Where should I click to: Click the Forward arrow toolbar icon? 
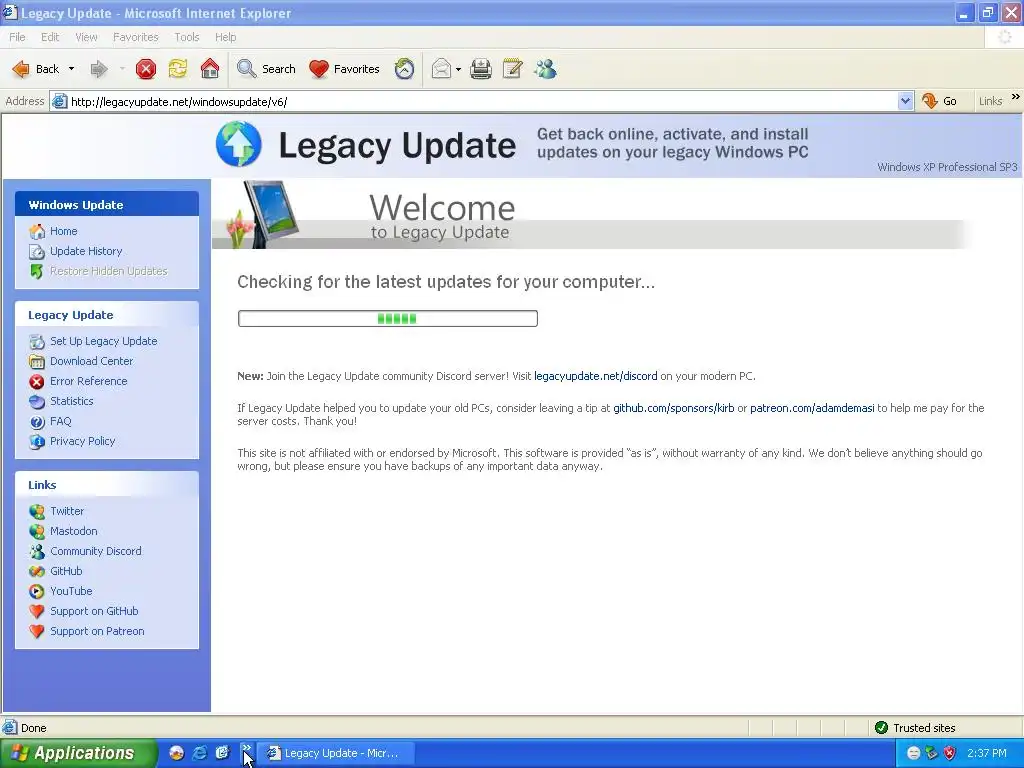point(99,69)
